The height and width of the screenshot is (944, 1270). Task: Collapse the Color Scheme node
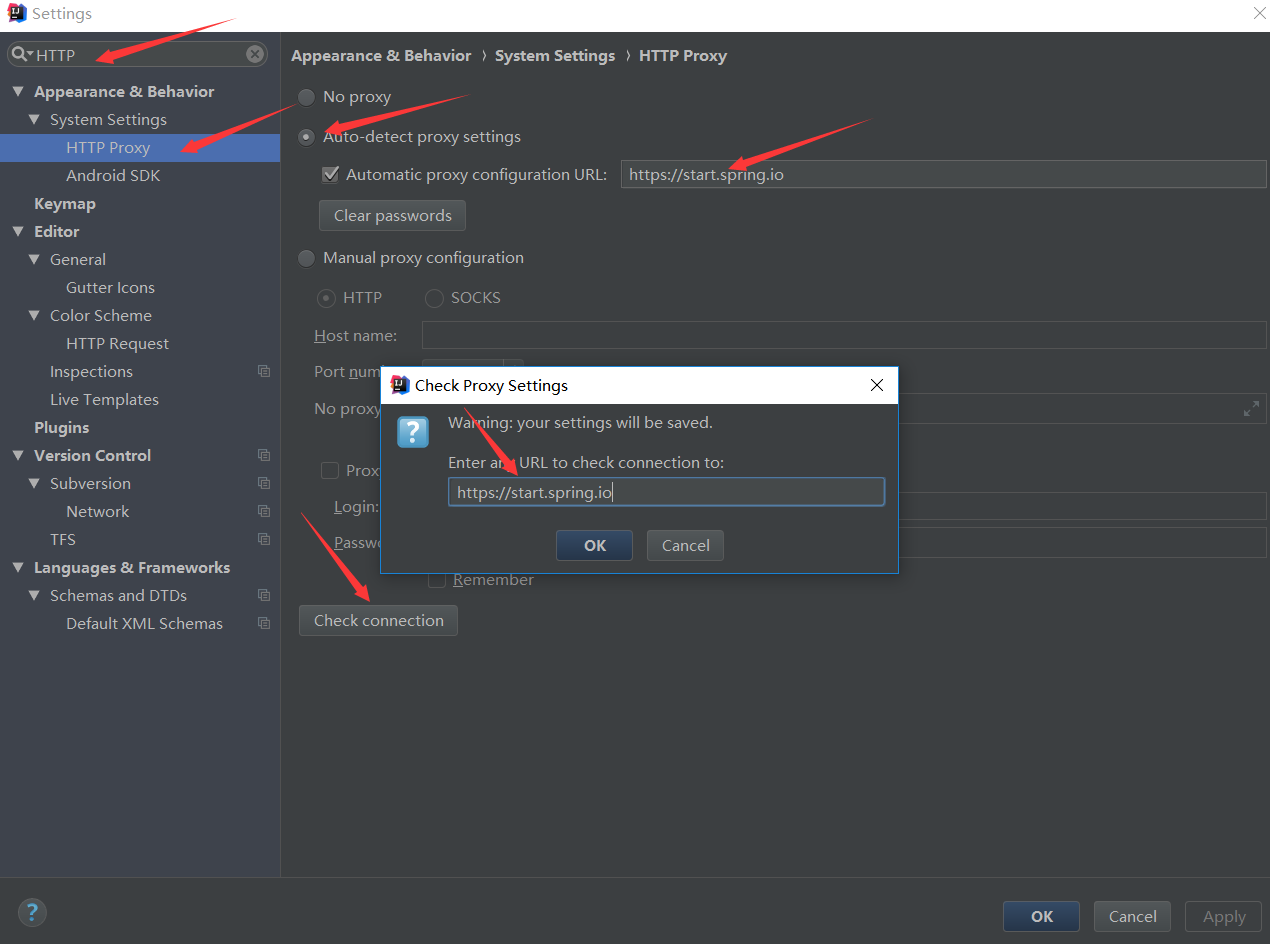34,315
